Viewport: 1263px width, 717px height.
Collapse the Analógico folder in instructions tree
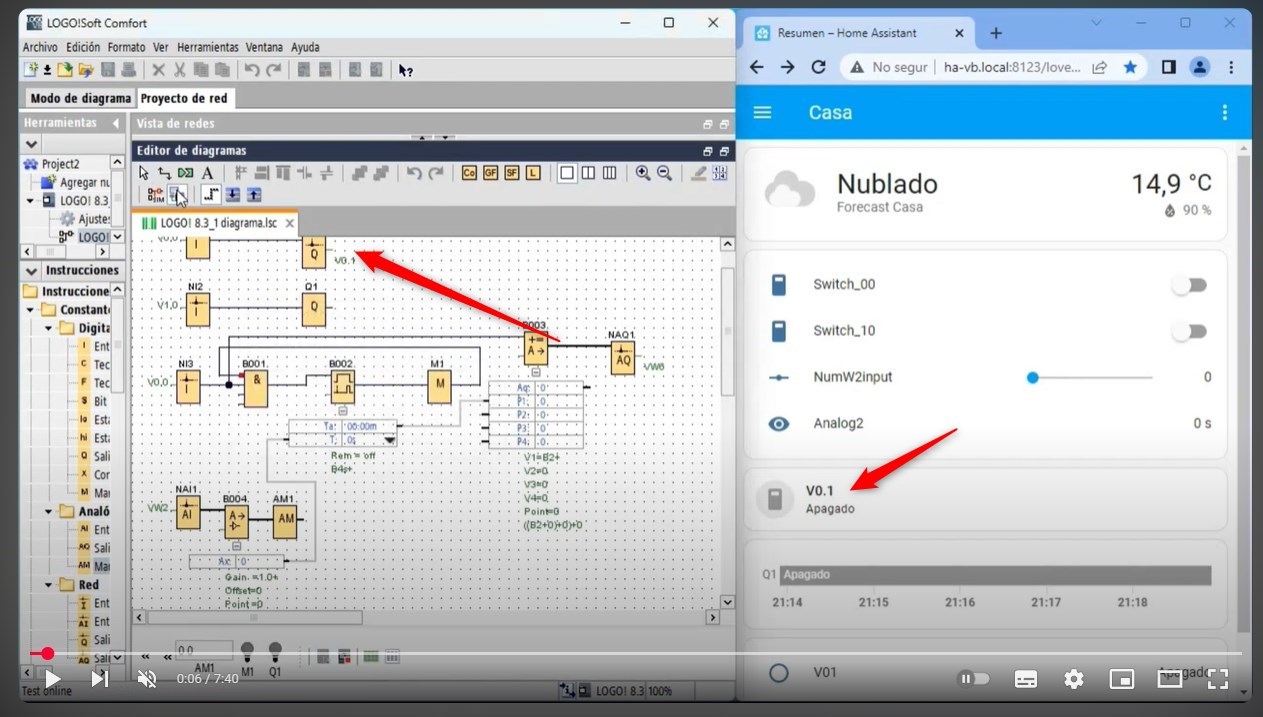pyautogui.click(x=49, y=511)
